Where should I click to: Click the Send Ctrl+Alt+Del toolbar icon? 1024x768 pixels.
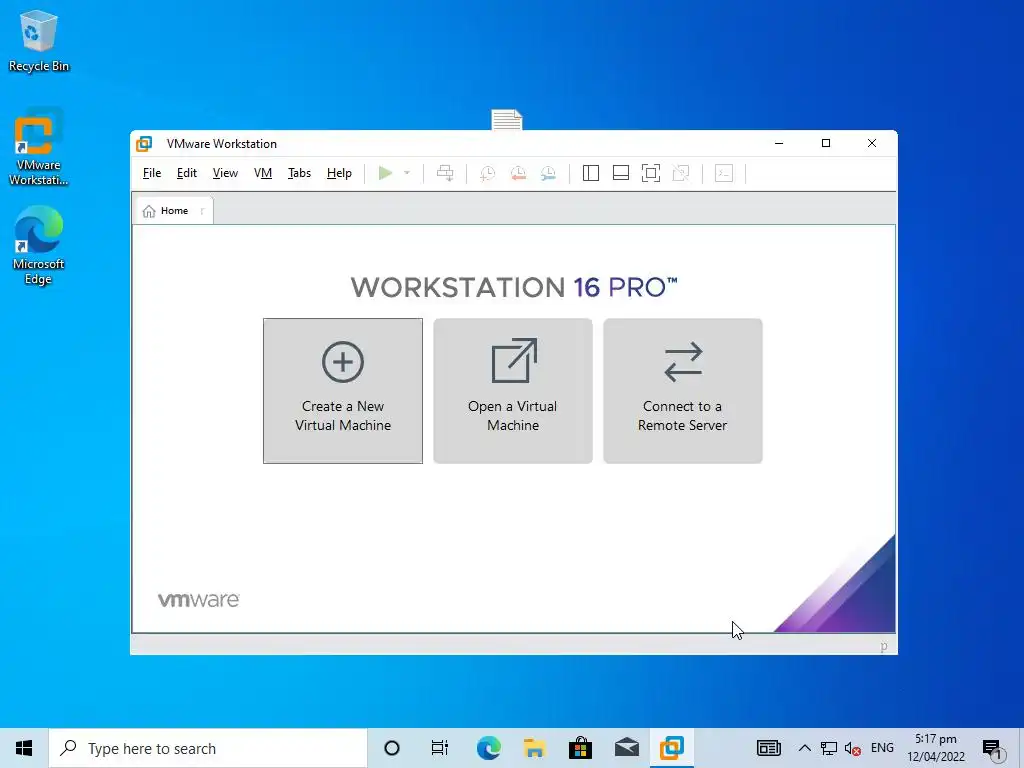coord(445,173)
